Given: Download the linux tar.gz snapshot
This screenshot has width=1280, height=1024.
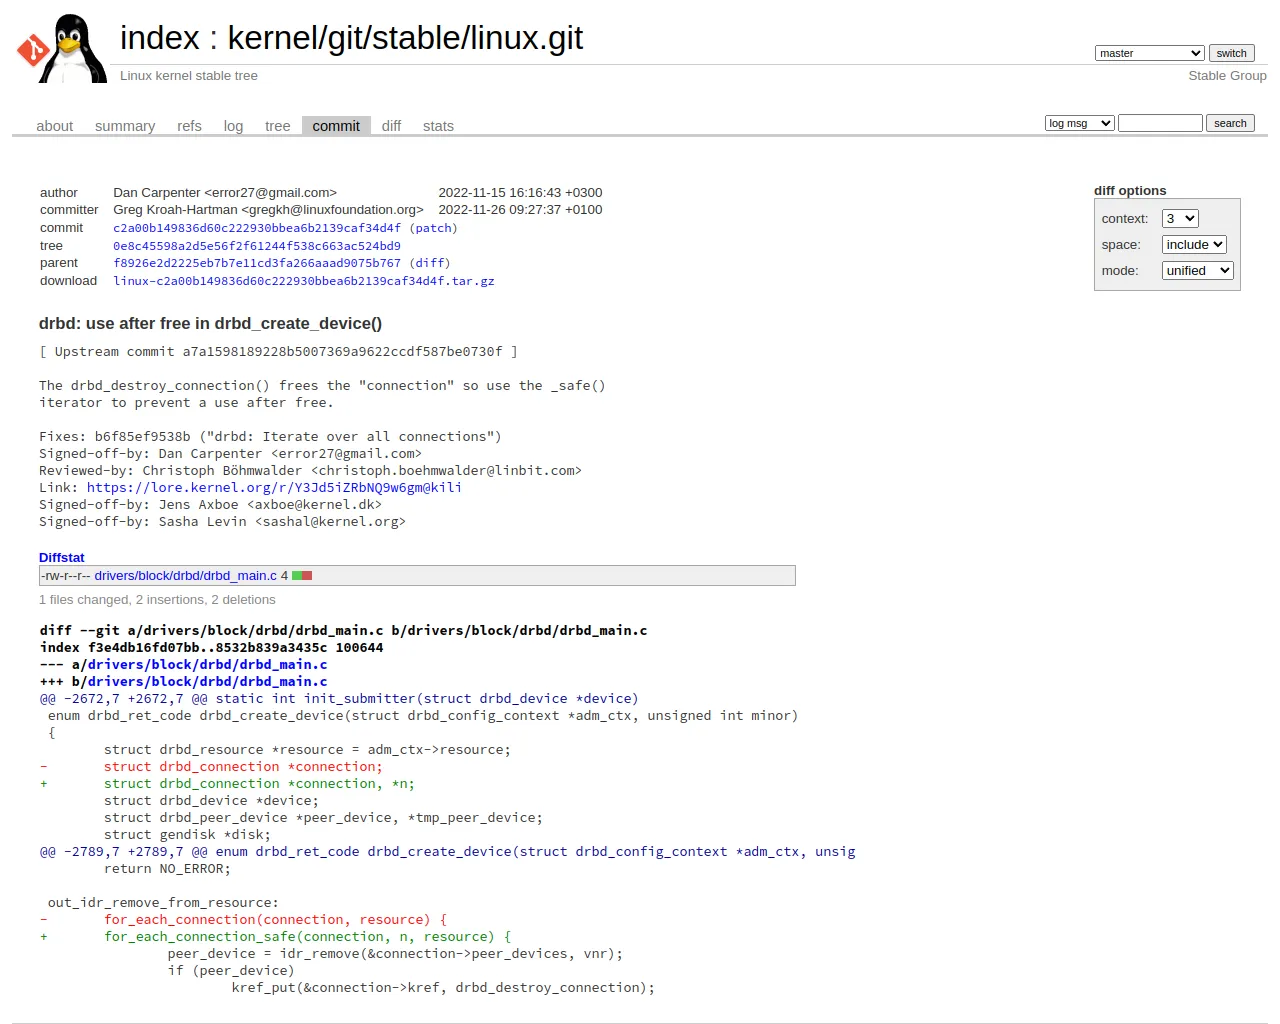Looking at the screenshot, I should [x=304, y=281].
